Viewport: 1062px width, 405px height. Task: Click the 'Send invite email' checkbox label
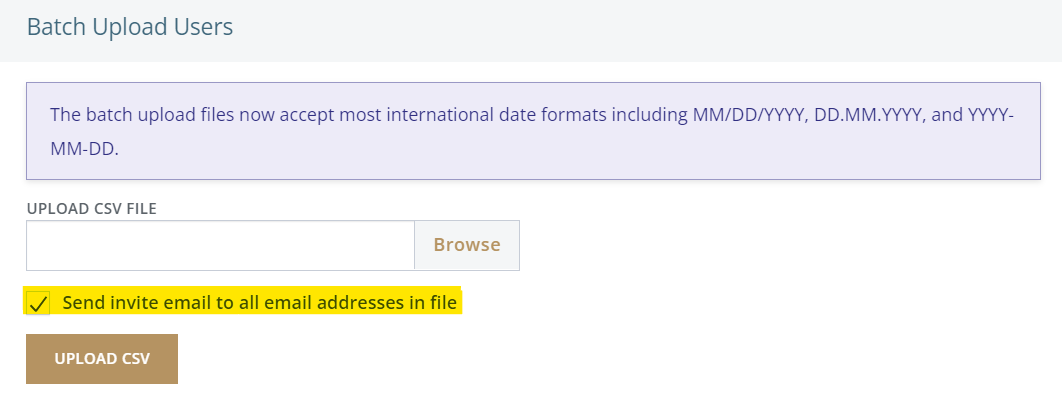point(259,302)
